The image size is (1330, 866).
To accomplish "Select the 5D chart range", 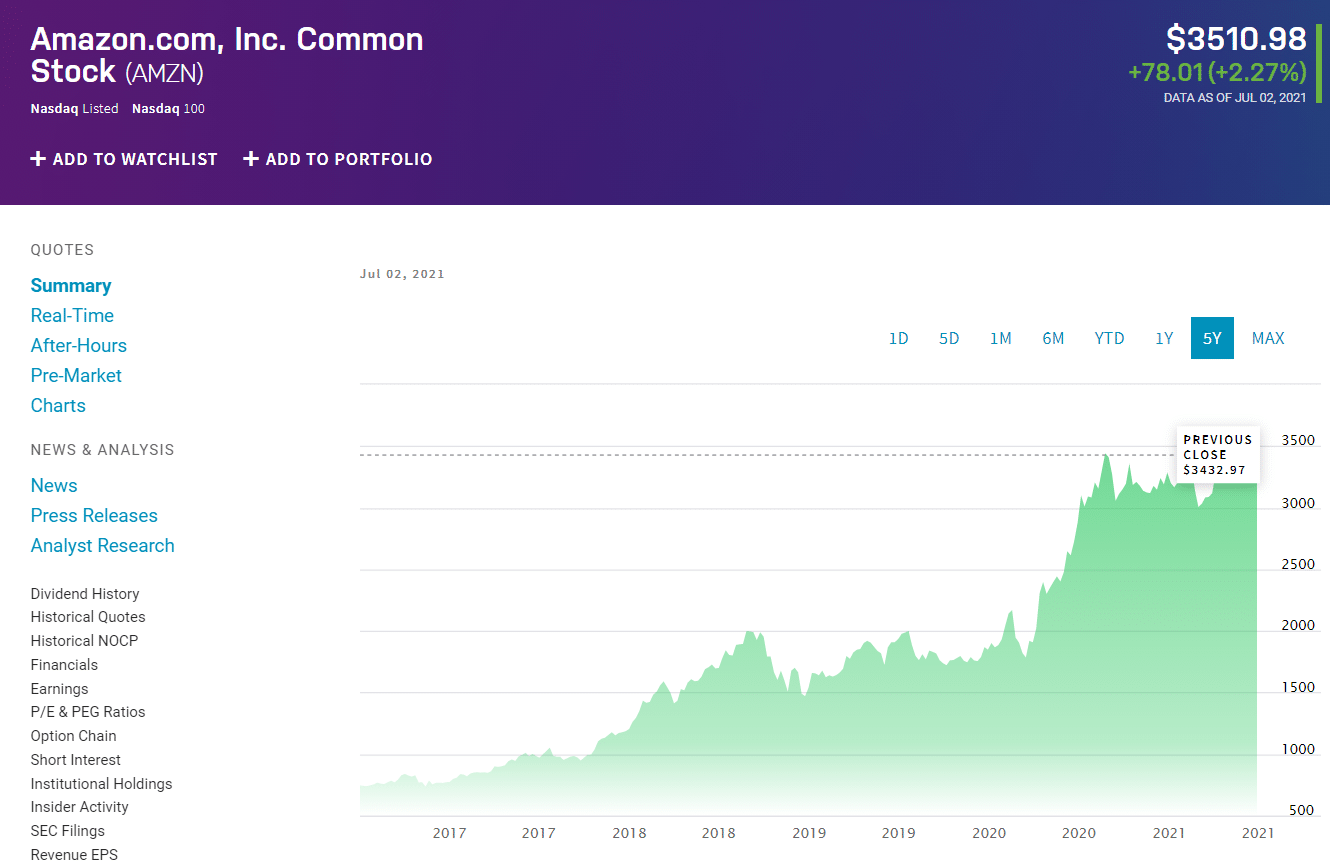I will (x=949, y=338).
